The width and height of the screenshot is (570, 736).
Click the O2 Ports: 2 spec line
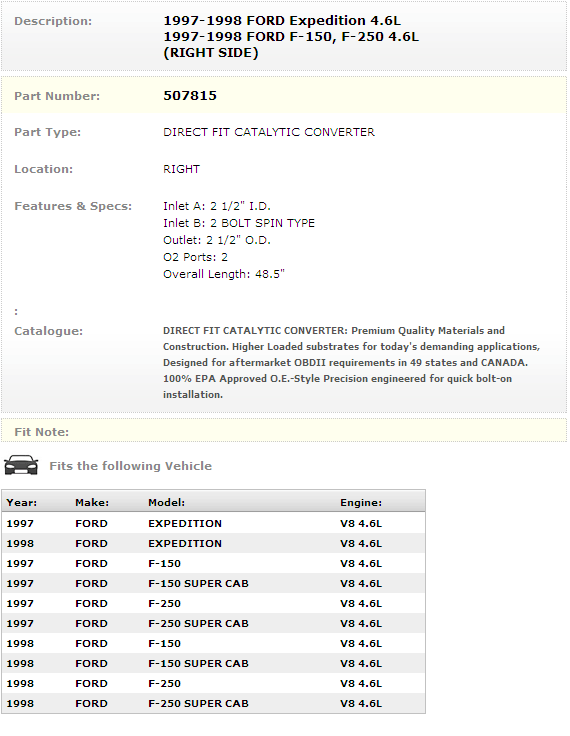195,257
